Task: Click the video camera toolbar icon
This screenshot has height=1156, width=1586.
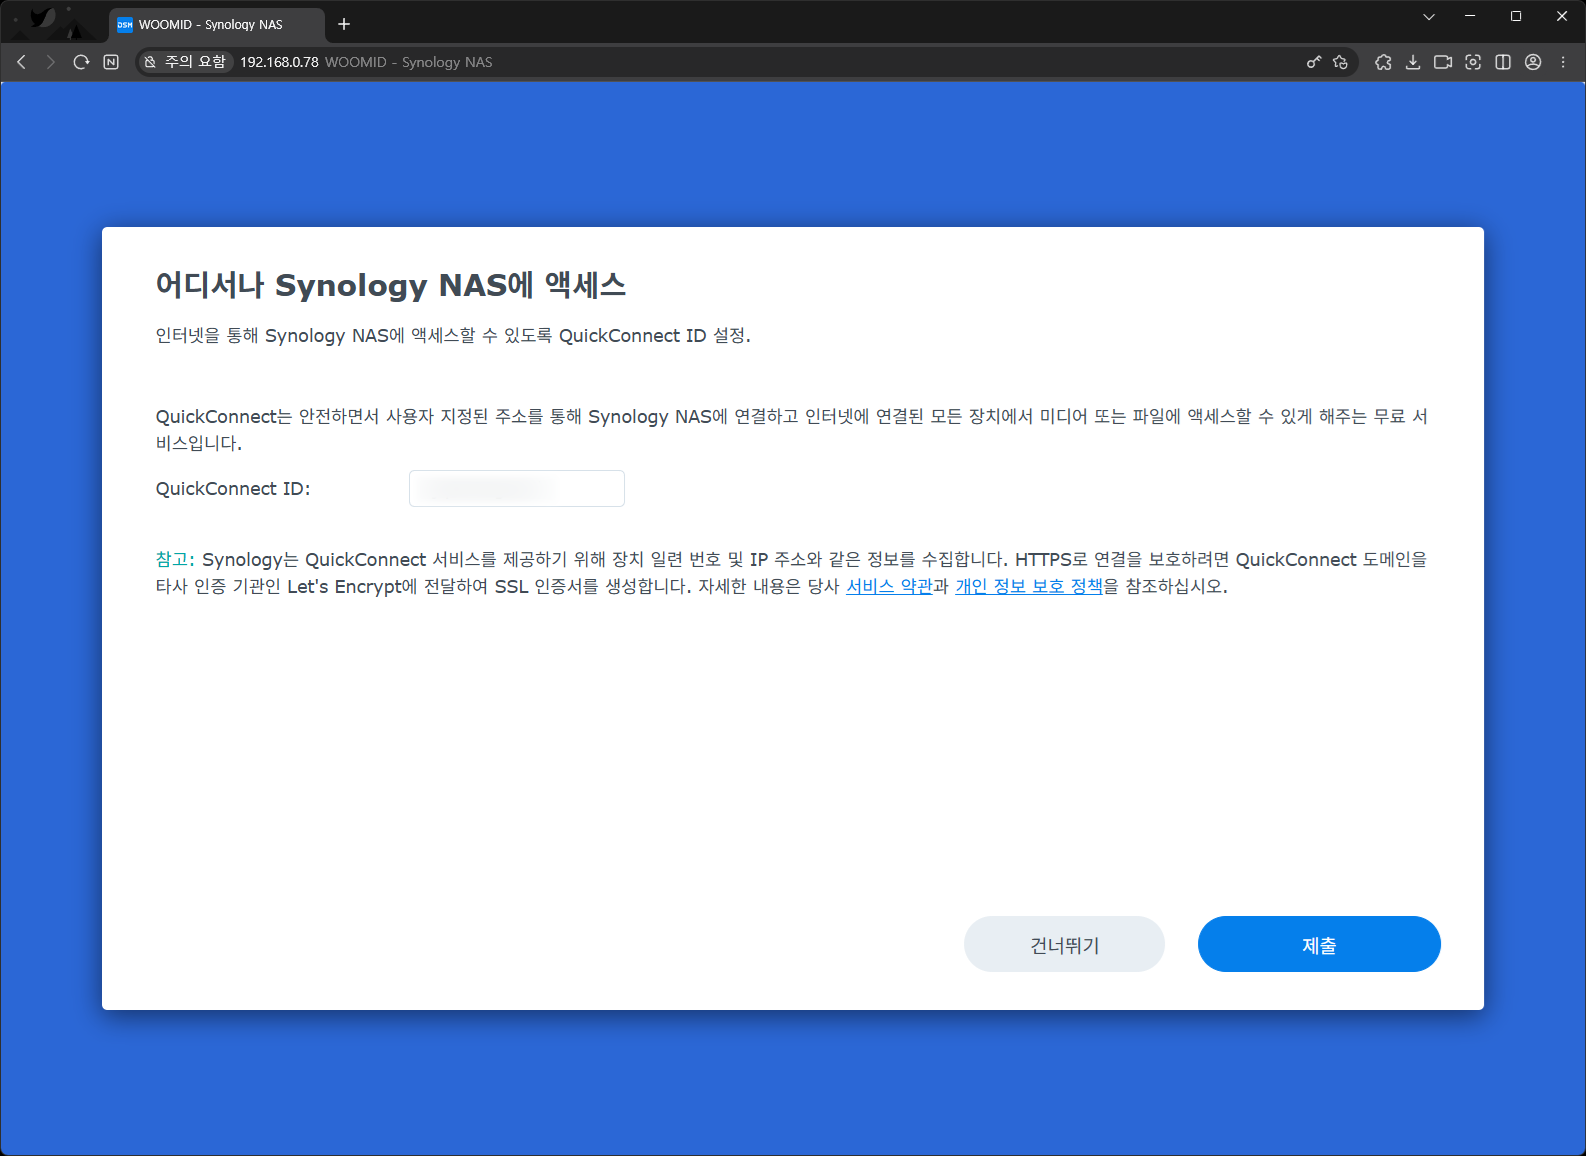Action: (x=1443, y=62)
